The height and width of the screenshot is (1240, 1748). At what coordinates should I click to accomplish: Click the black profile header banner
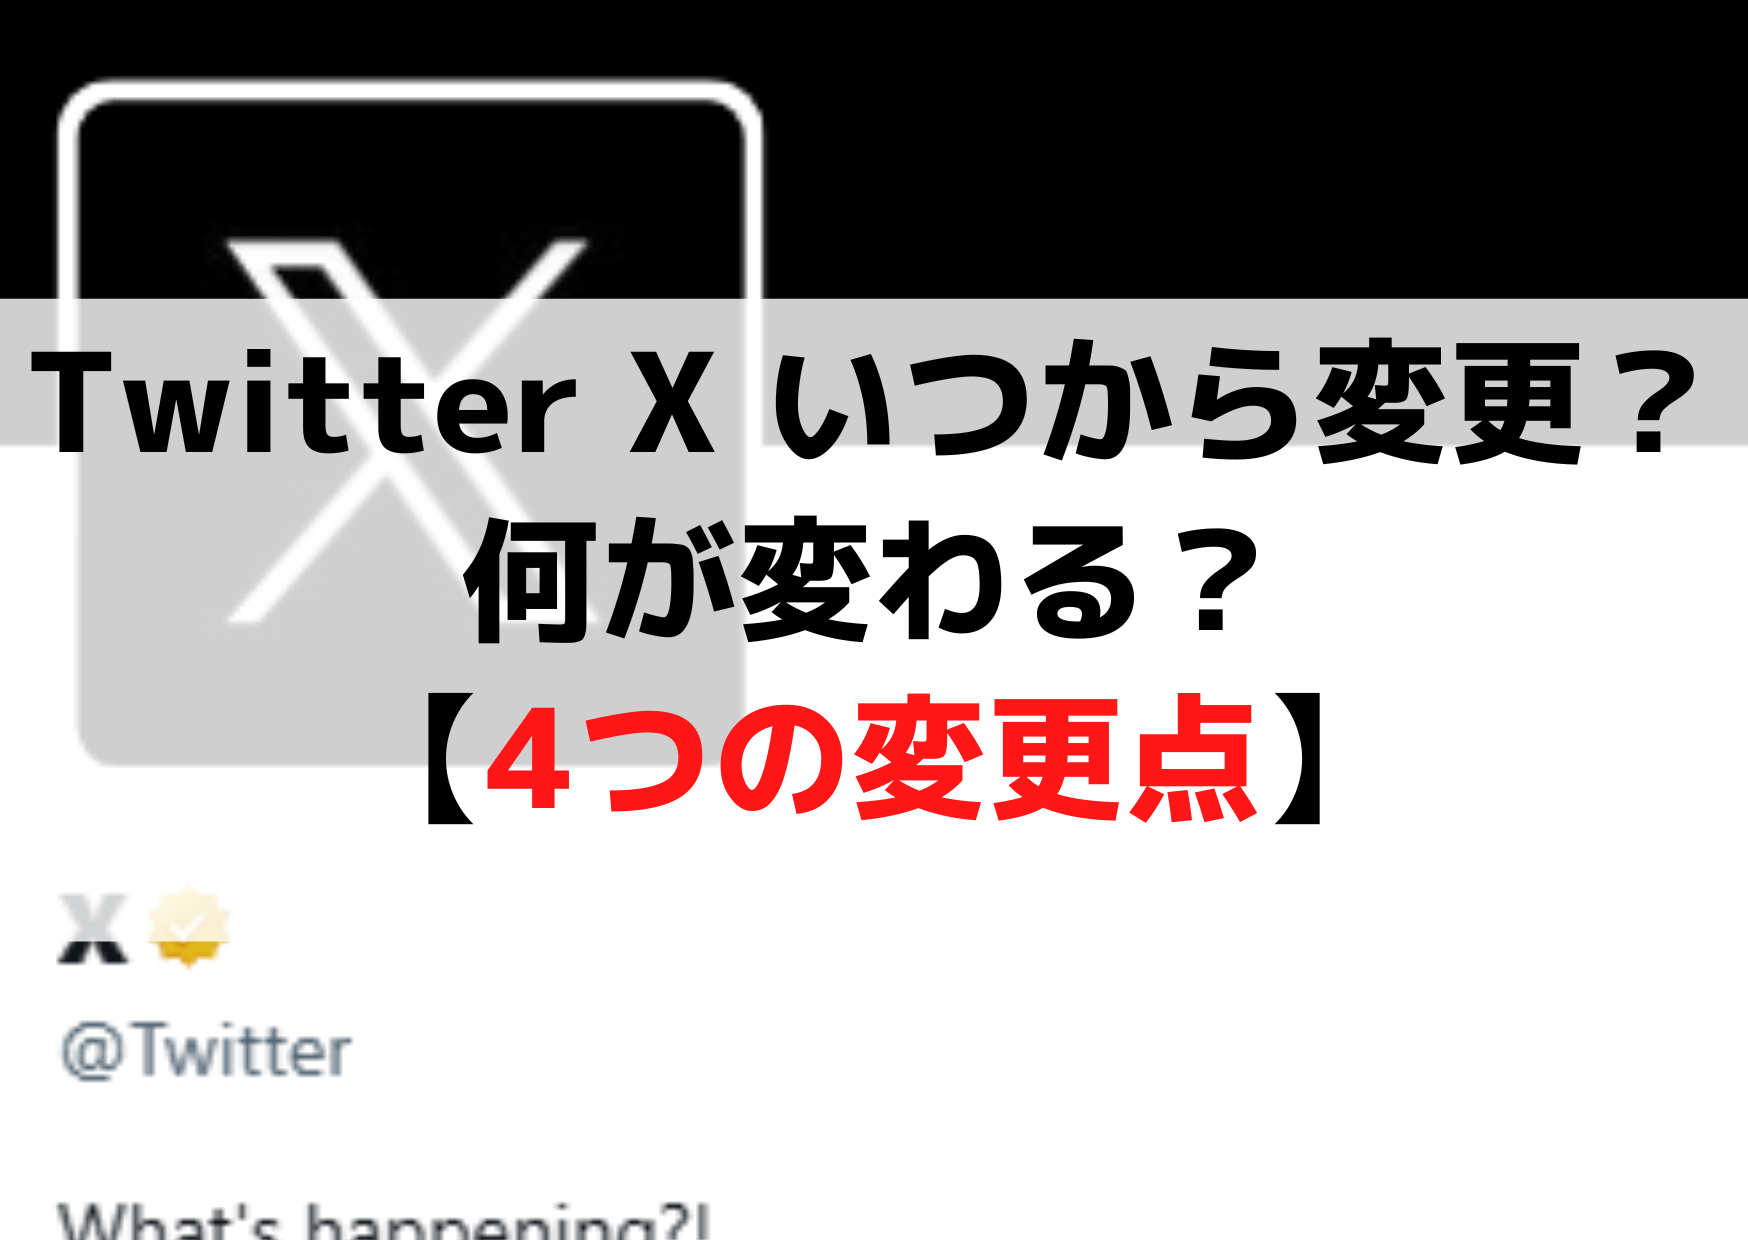coord(1250,150)
